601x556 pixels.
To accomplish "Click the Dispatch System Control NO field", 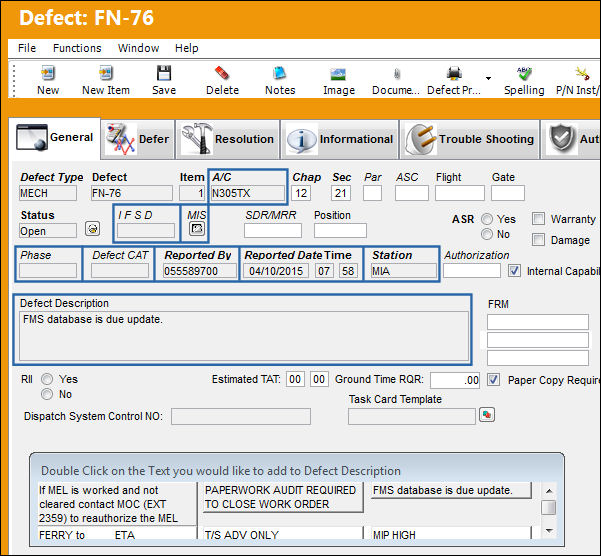I will pyautogui.click(x=241, y=417).
